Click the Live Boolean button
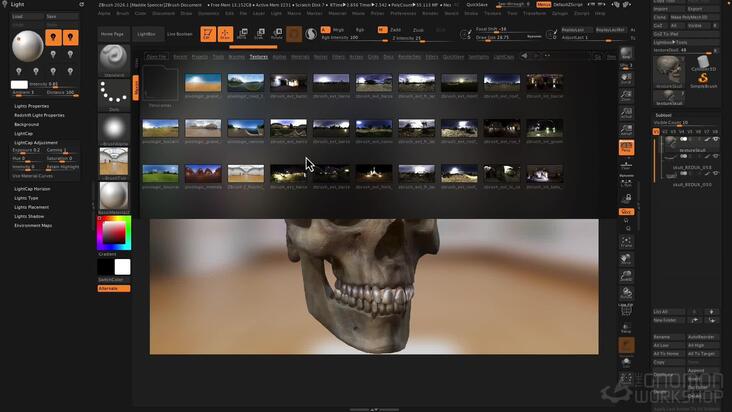This screenshot has height=412, width=732. point(180,34)
